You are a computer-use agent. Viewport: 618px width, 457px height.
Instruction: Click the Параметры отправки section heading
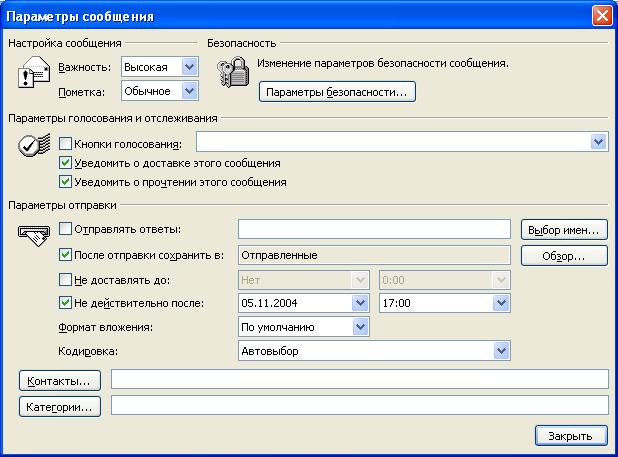62,205
